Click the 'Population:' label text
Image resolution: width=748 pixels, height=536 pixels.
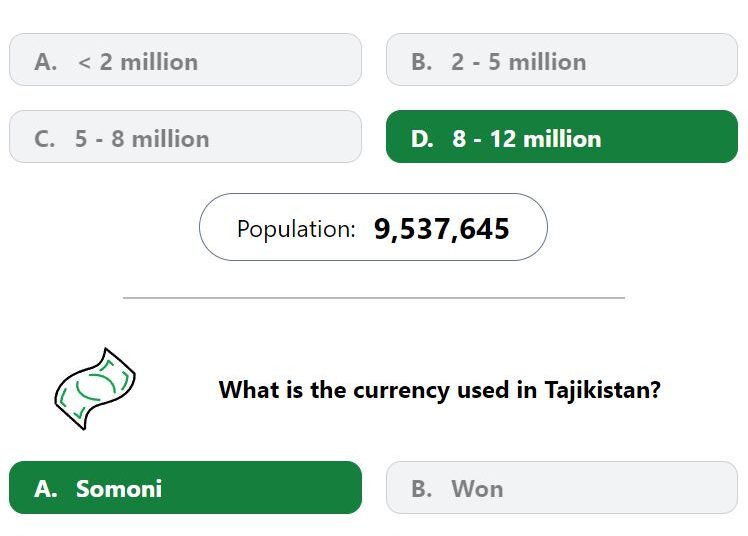pyautogui.click(x=296, y=229)
